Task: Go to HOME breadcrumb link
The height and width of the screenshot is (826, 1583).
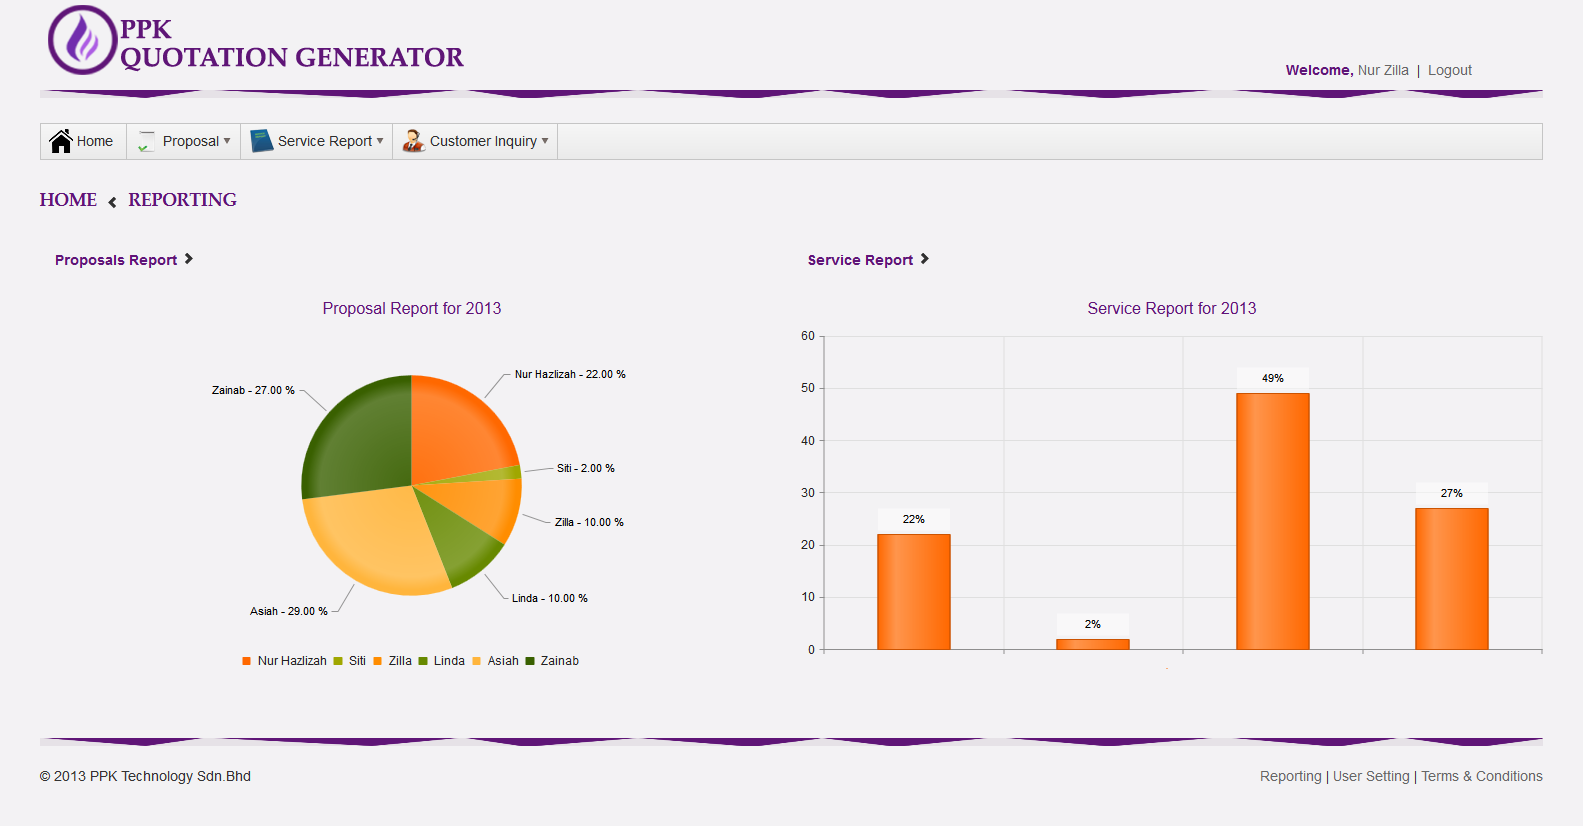Action: [68, 200]
